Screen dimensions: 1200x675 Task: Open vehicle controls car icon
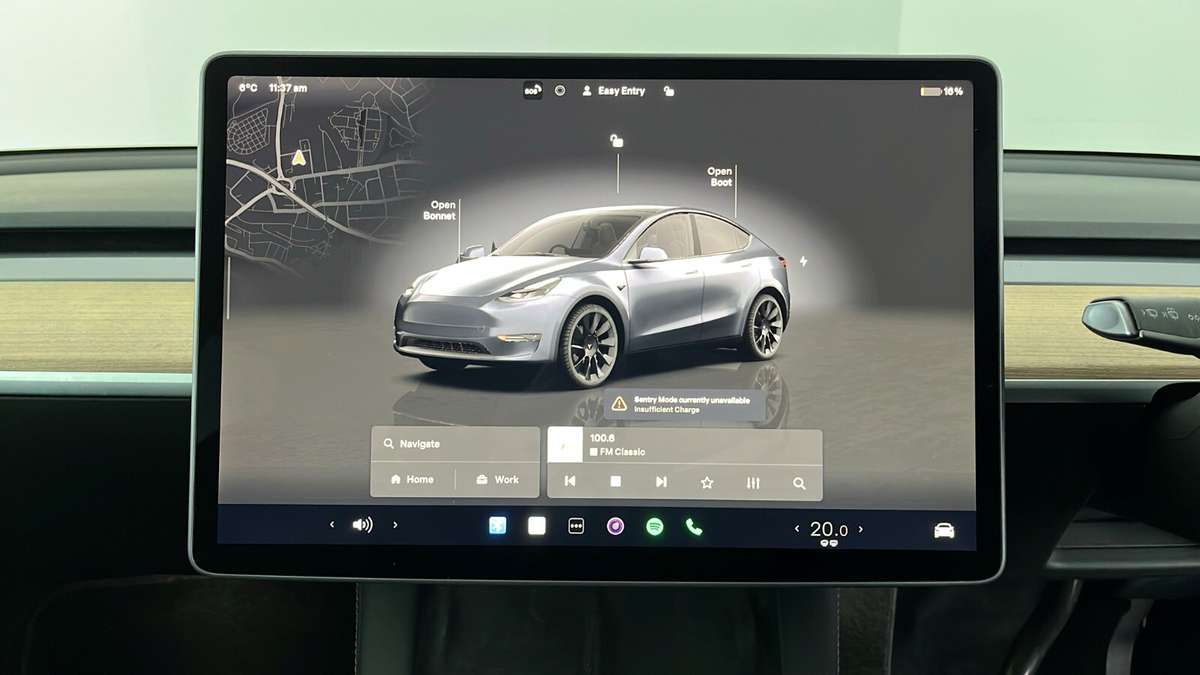tap(944, 530)
